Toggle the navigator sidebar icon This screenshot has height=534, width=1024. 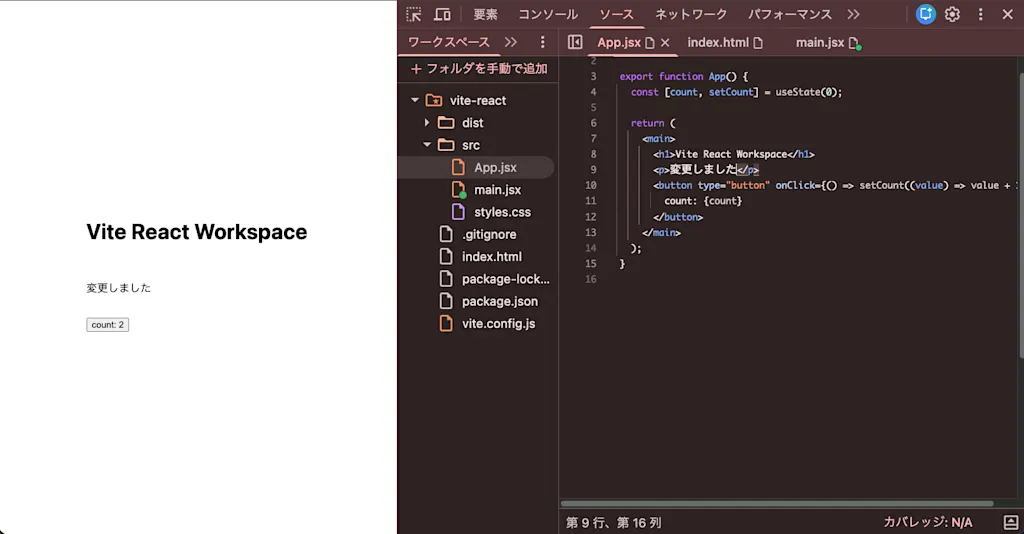575,42
